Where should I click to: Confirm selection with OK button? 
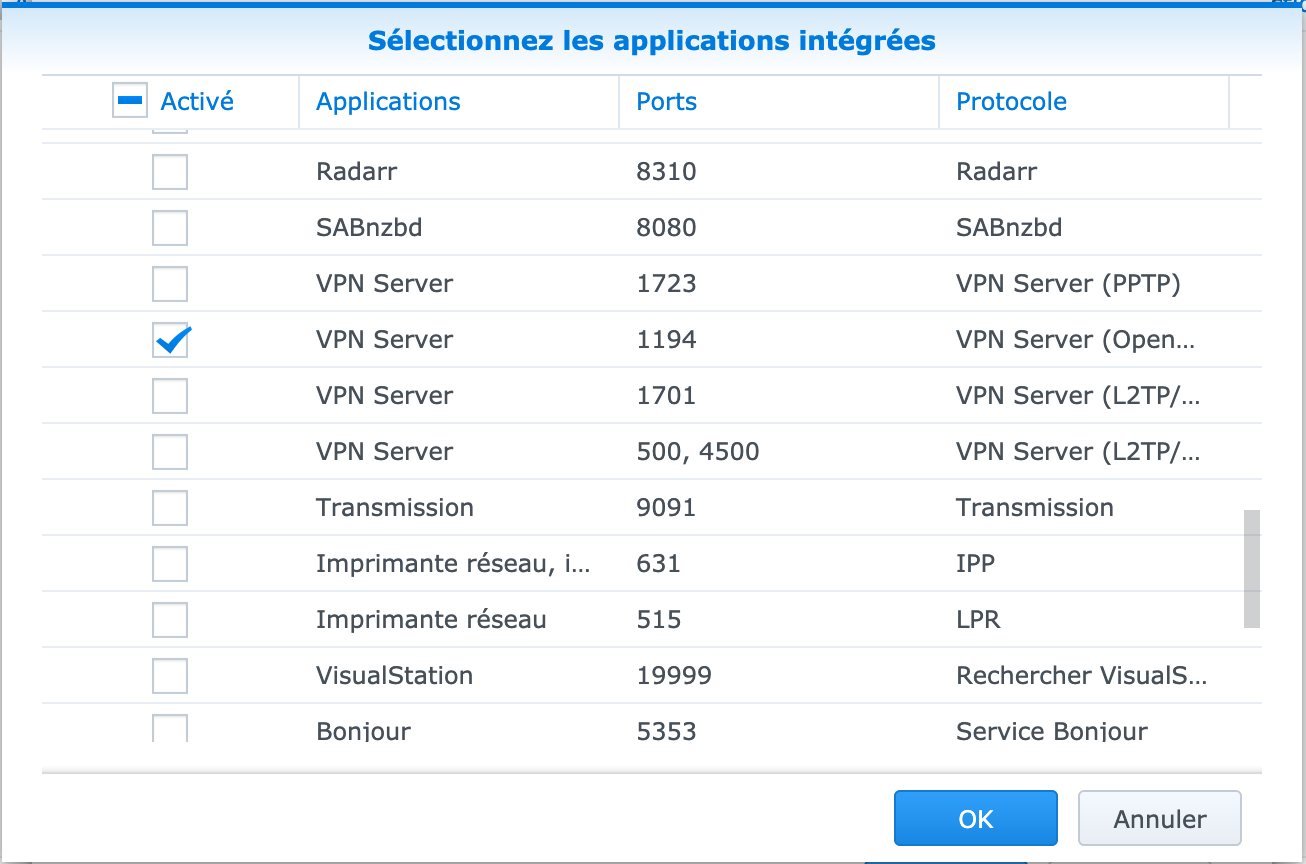(x=975, y=818)
